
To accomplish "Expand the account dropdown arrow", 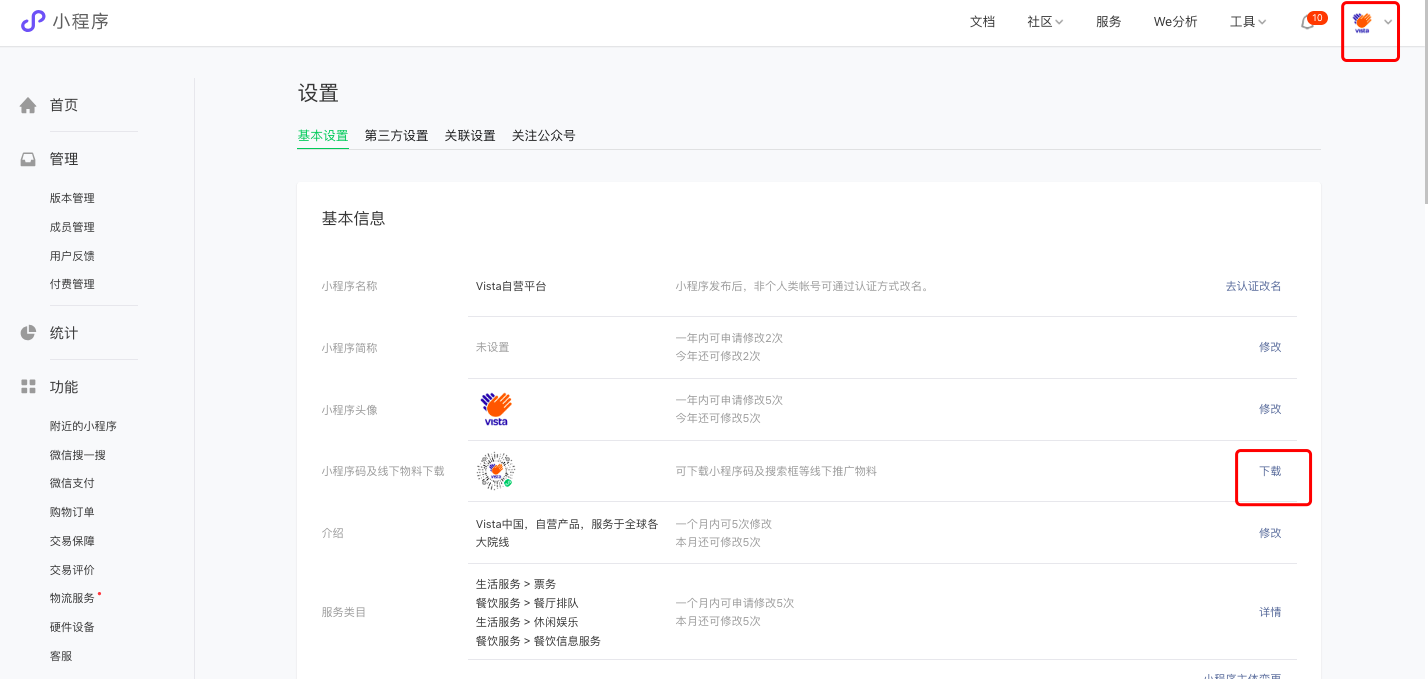I will click(x=1388, y=22).
